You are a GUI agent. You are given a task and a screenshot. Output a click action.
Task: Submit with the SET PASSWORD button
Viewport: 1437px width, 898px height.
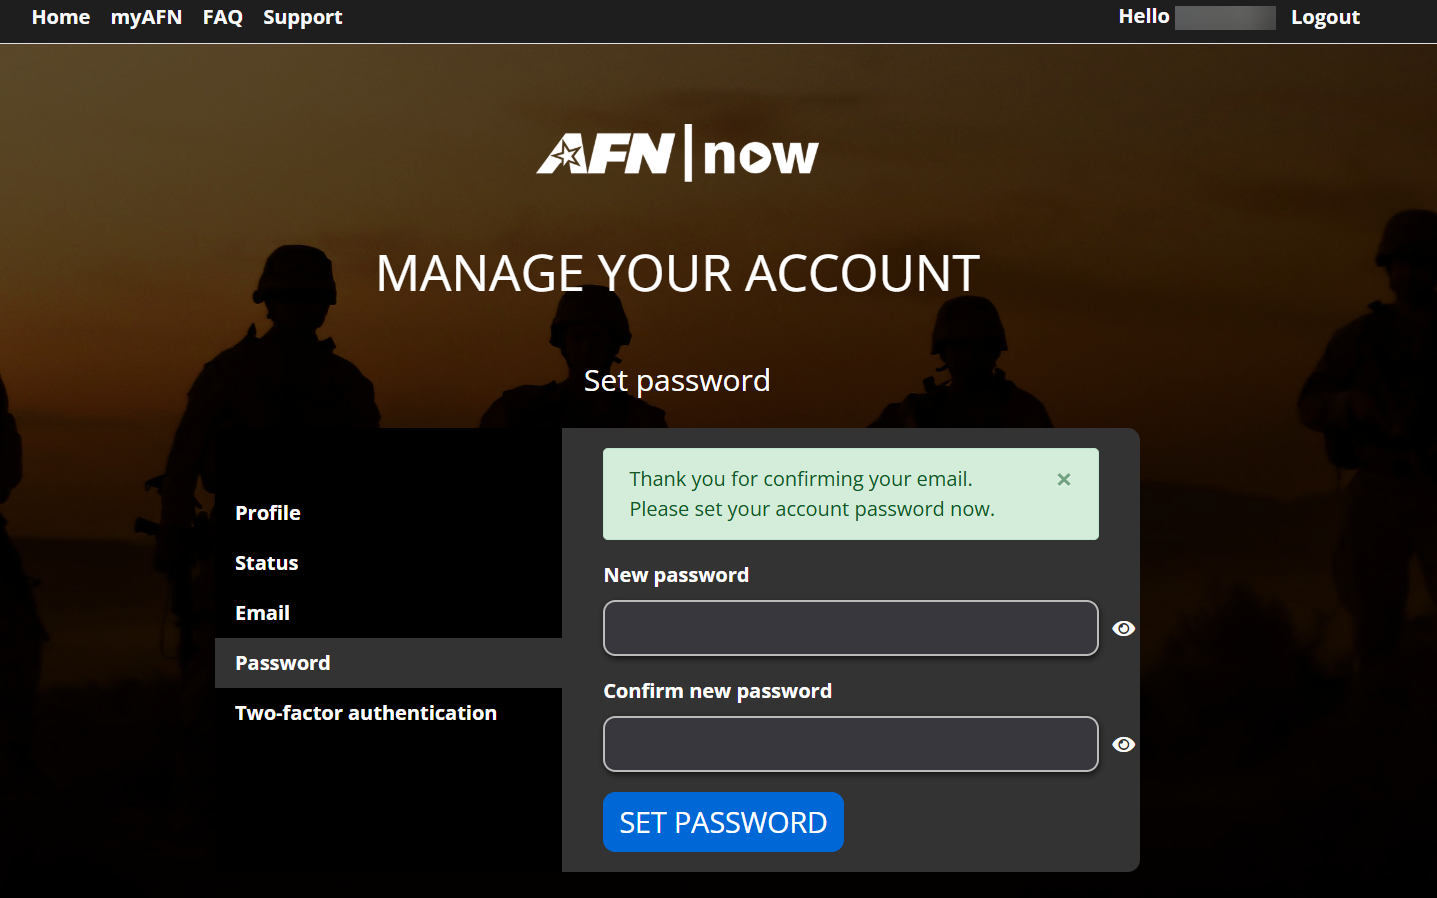723,822
